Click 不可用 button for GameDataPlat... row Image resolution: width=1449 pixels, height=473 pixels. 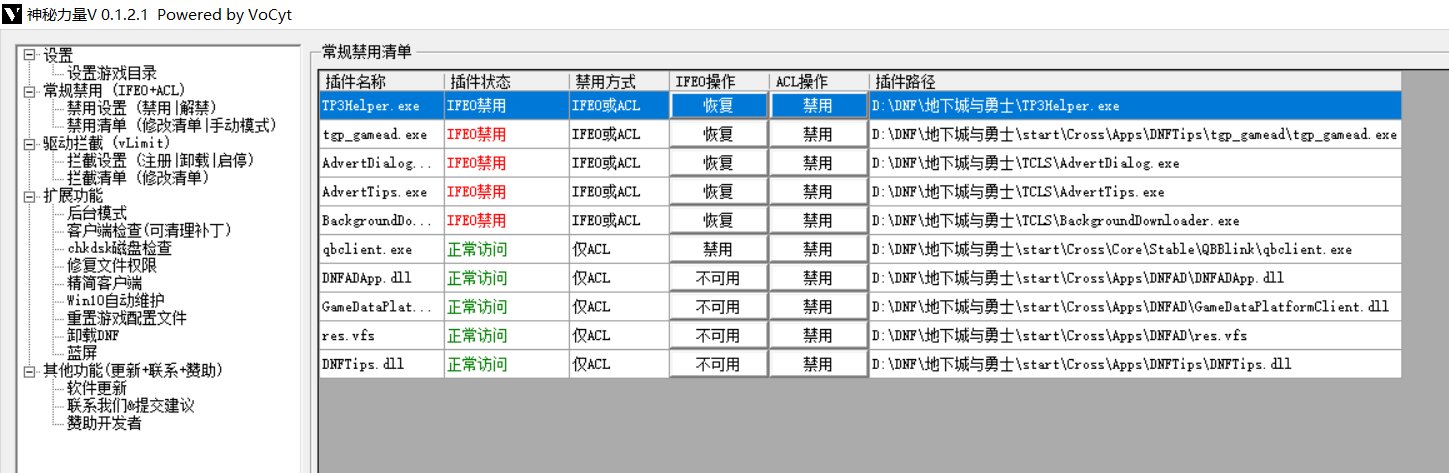[x=719, y=306]
